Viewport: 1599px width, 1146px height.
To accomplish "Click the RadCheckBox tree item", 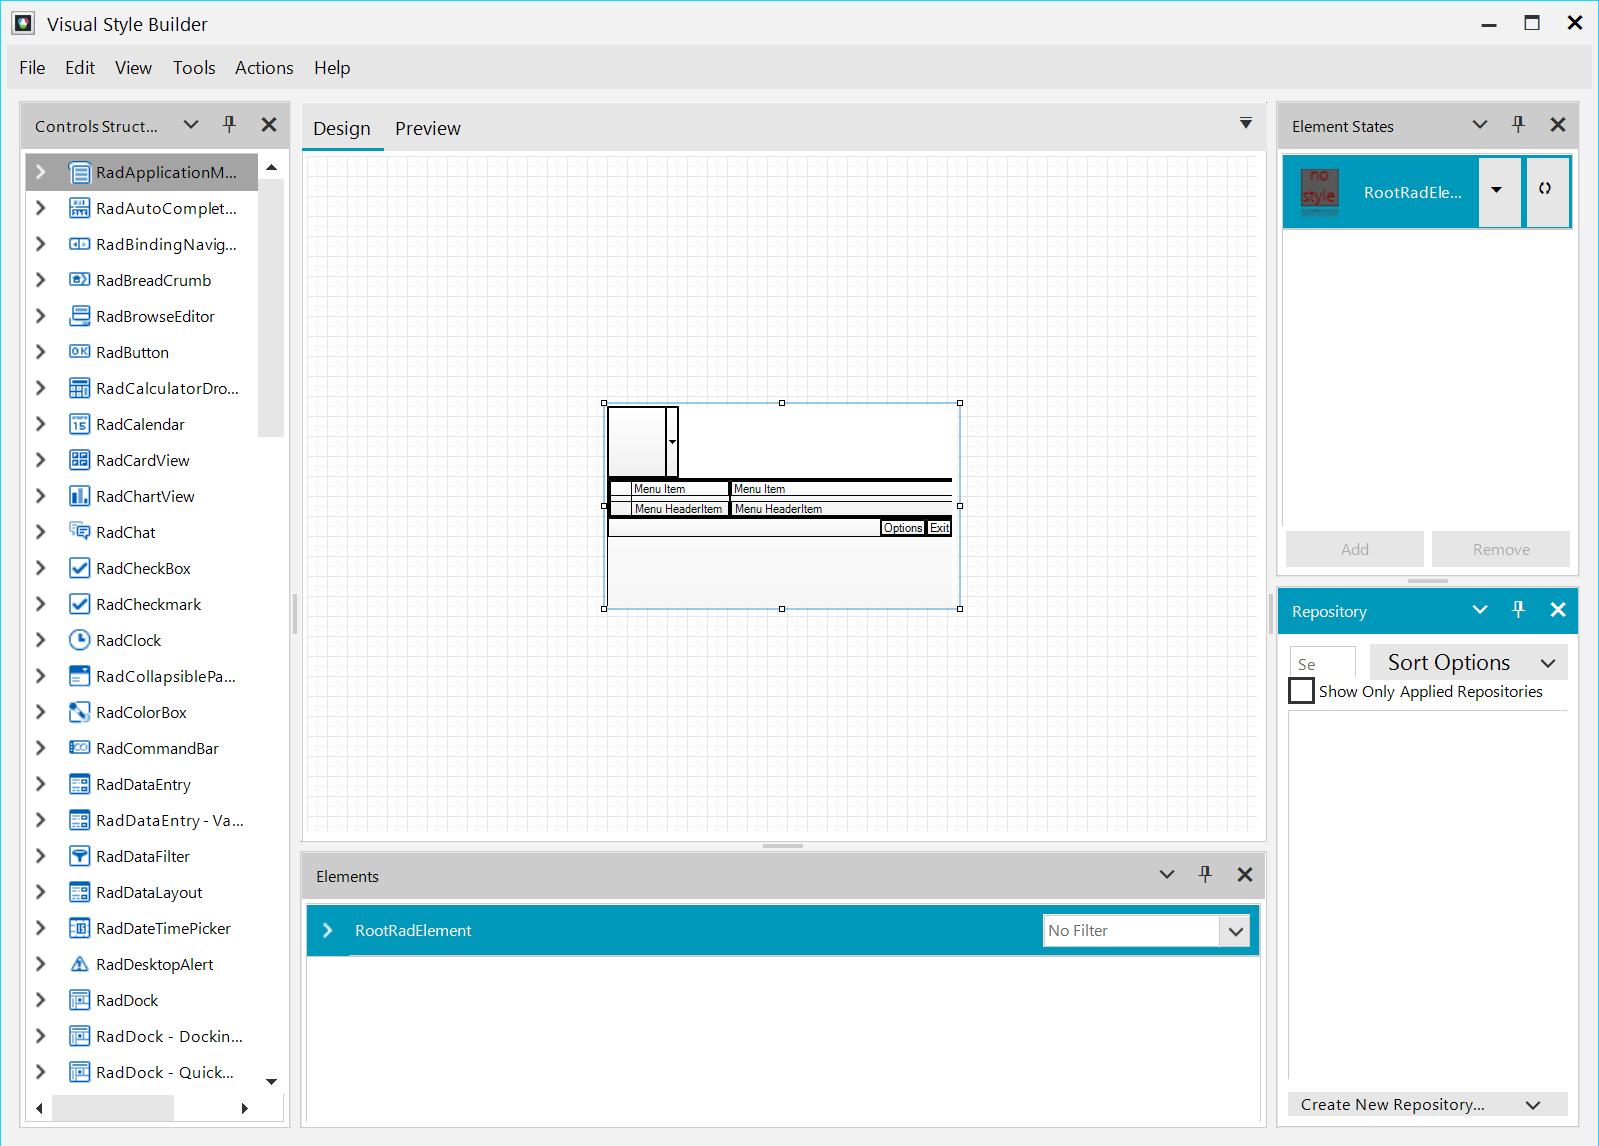I will 143,568.
